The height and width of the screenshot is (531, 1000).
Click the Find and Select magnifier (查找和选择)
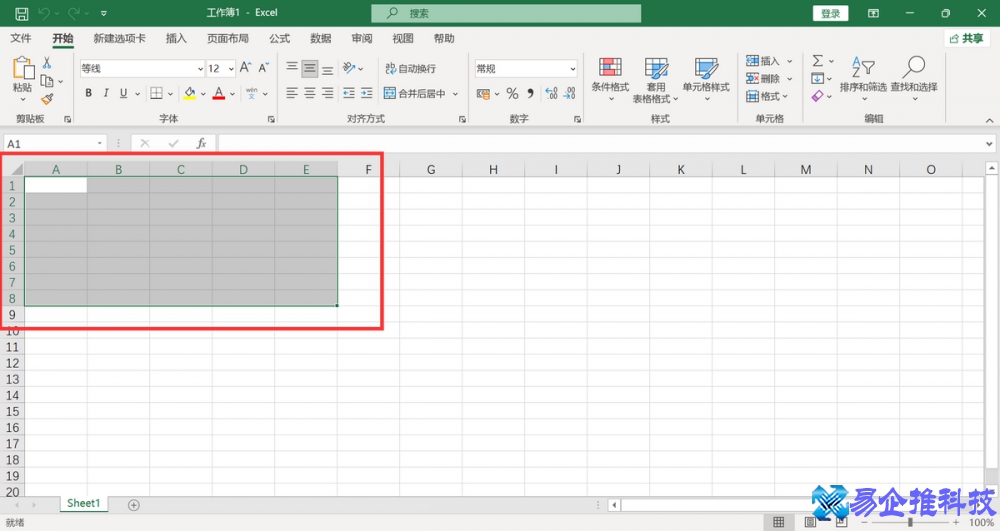(913, 77)
